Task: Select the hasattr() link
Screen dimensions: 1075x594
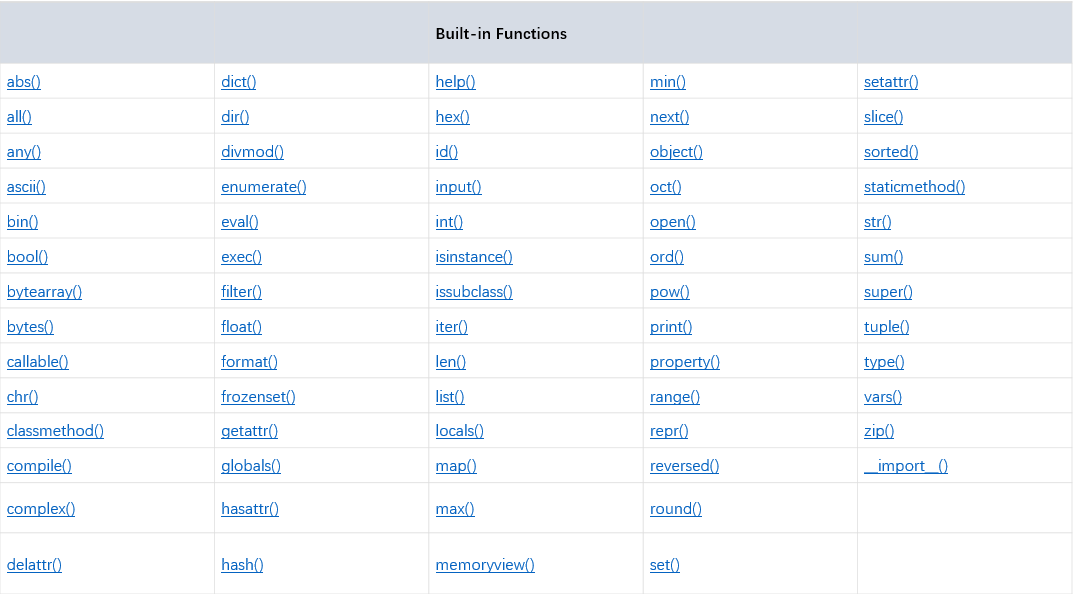Action: pos(250,509)
